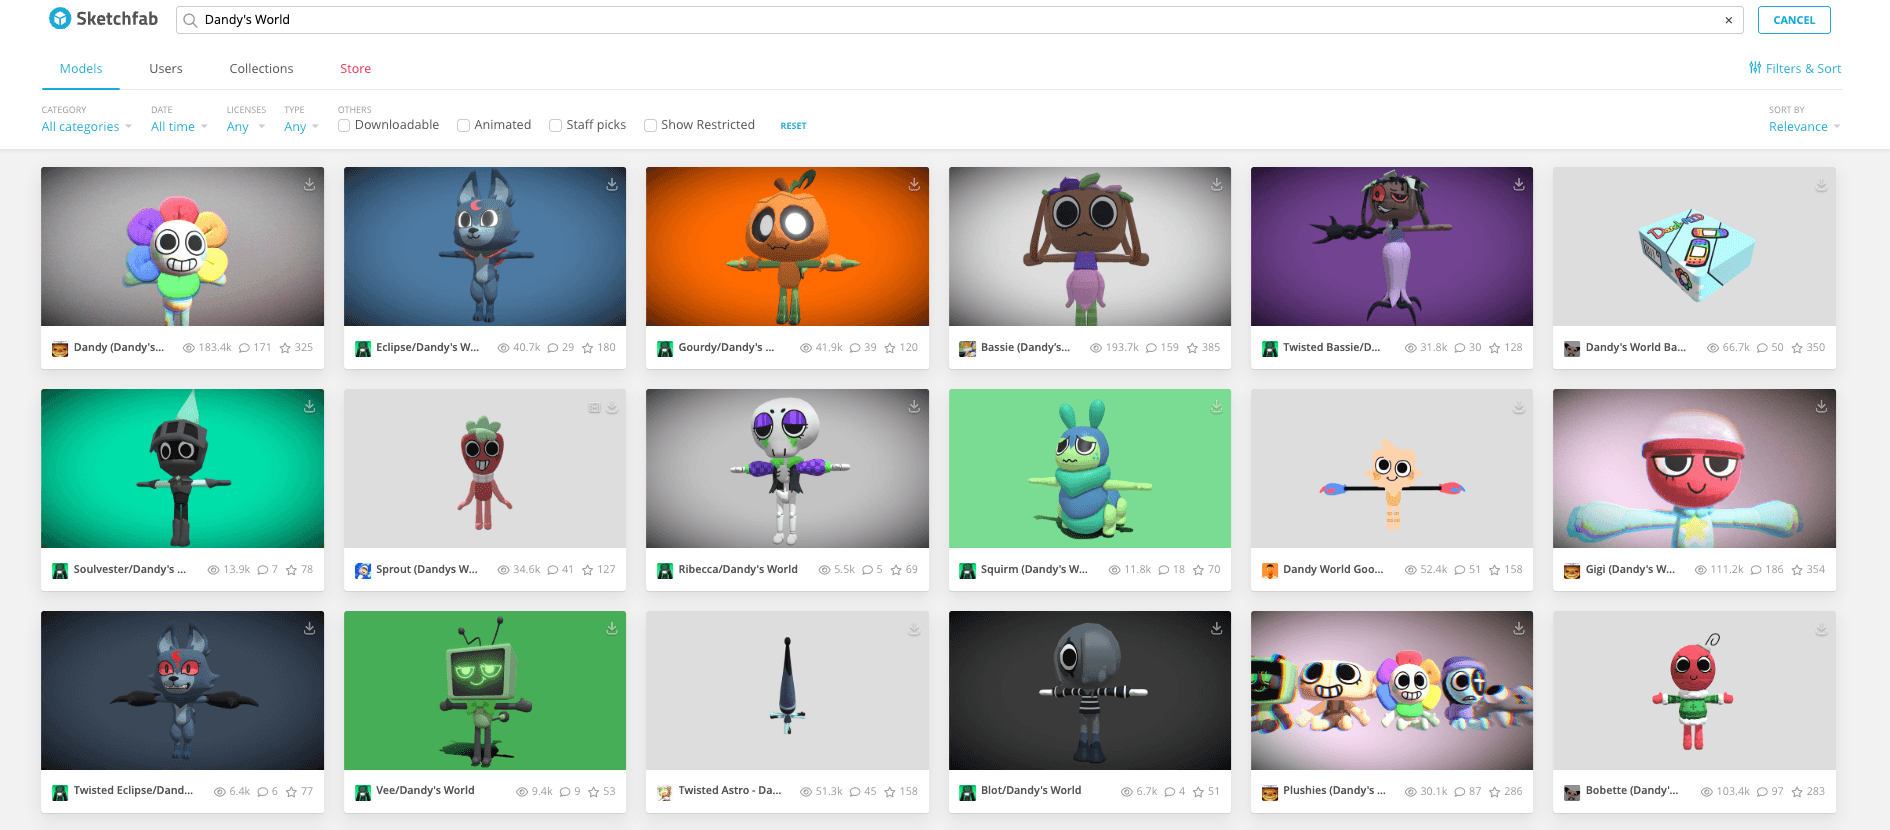Click the author avatar of Sprout model
1890x830 pixels.
pyautogui.click(x=363, y=571)
